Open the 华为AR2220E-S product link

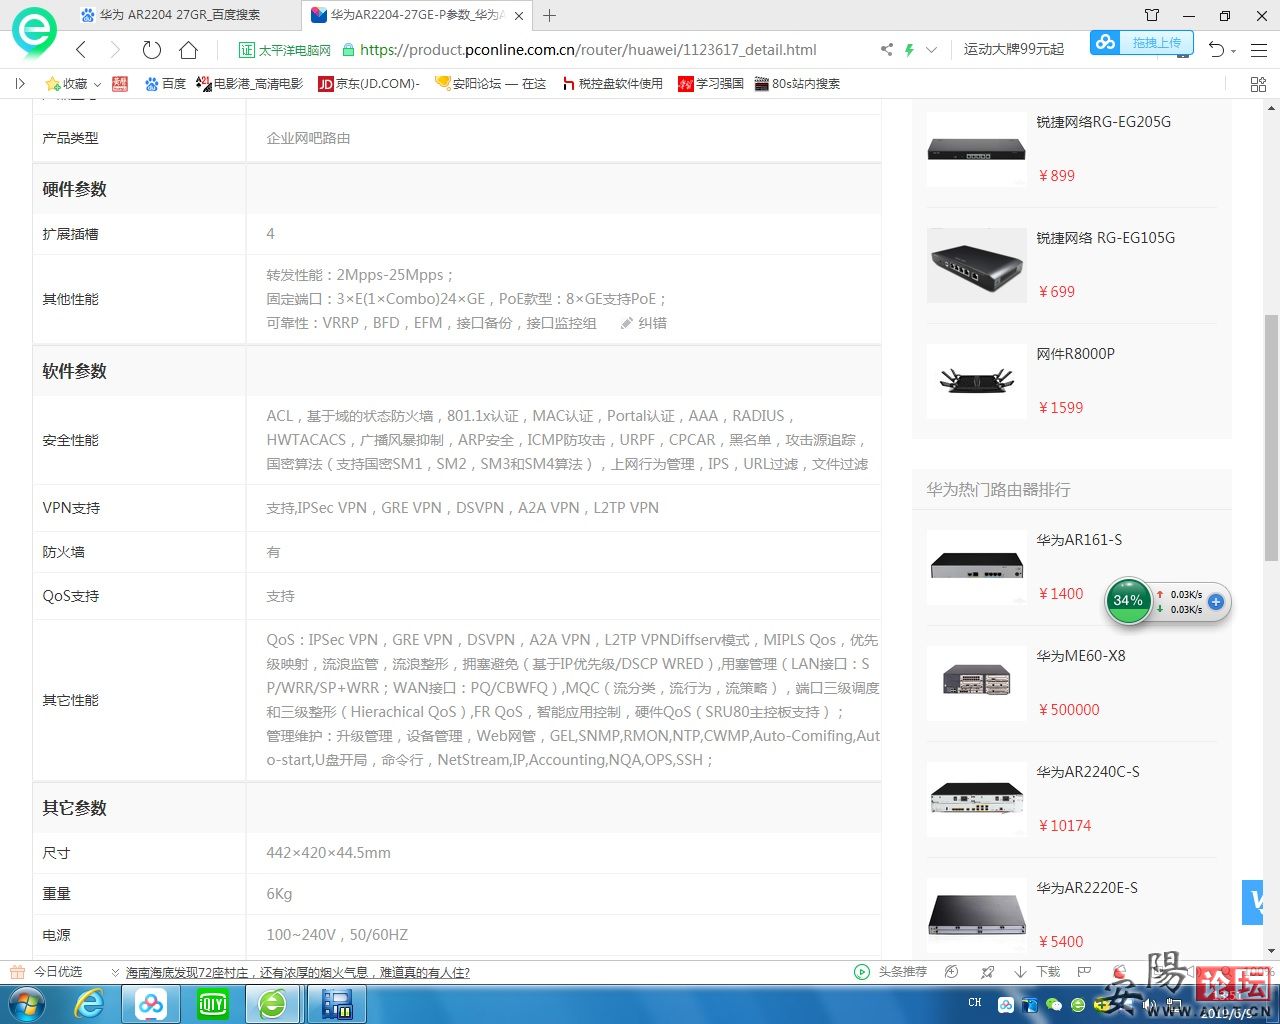click(x=1086, y=888)
